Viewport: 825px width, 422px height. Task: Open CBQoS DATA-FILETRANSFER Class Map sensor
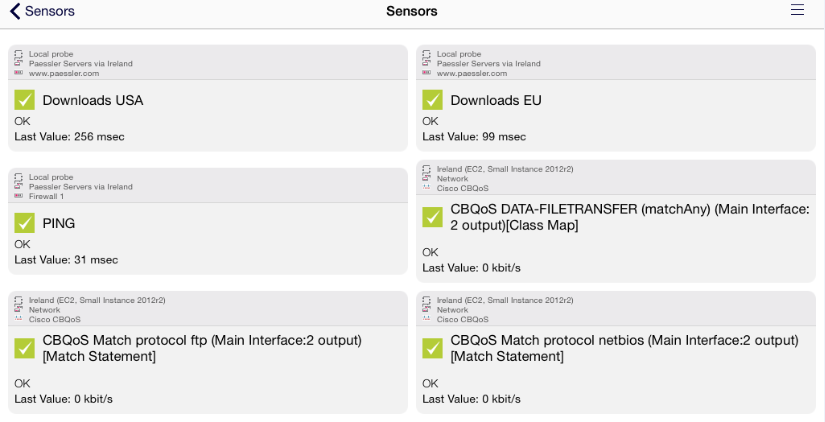pyautogui.click(x=630, y=217)
